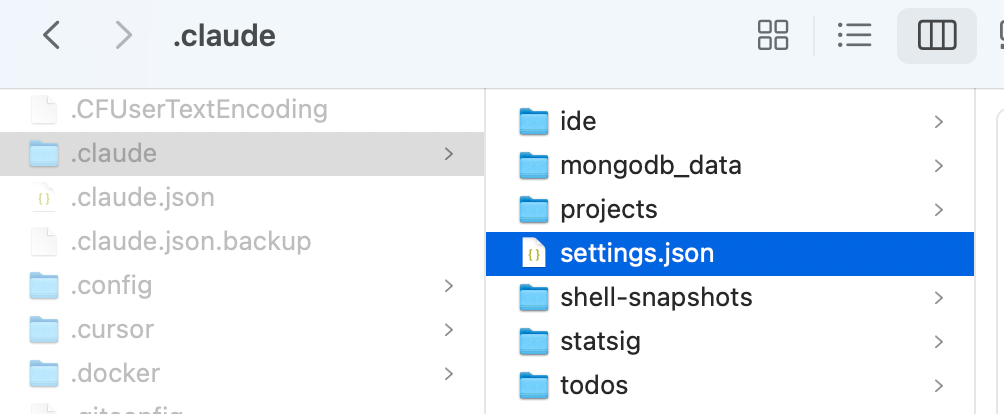Click the .claude folder in left column

(x=113, y=154)
